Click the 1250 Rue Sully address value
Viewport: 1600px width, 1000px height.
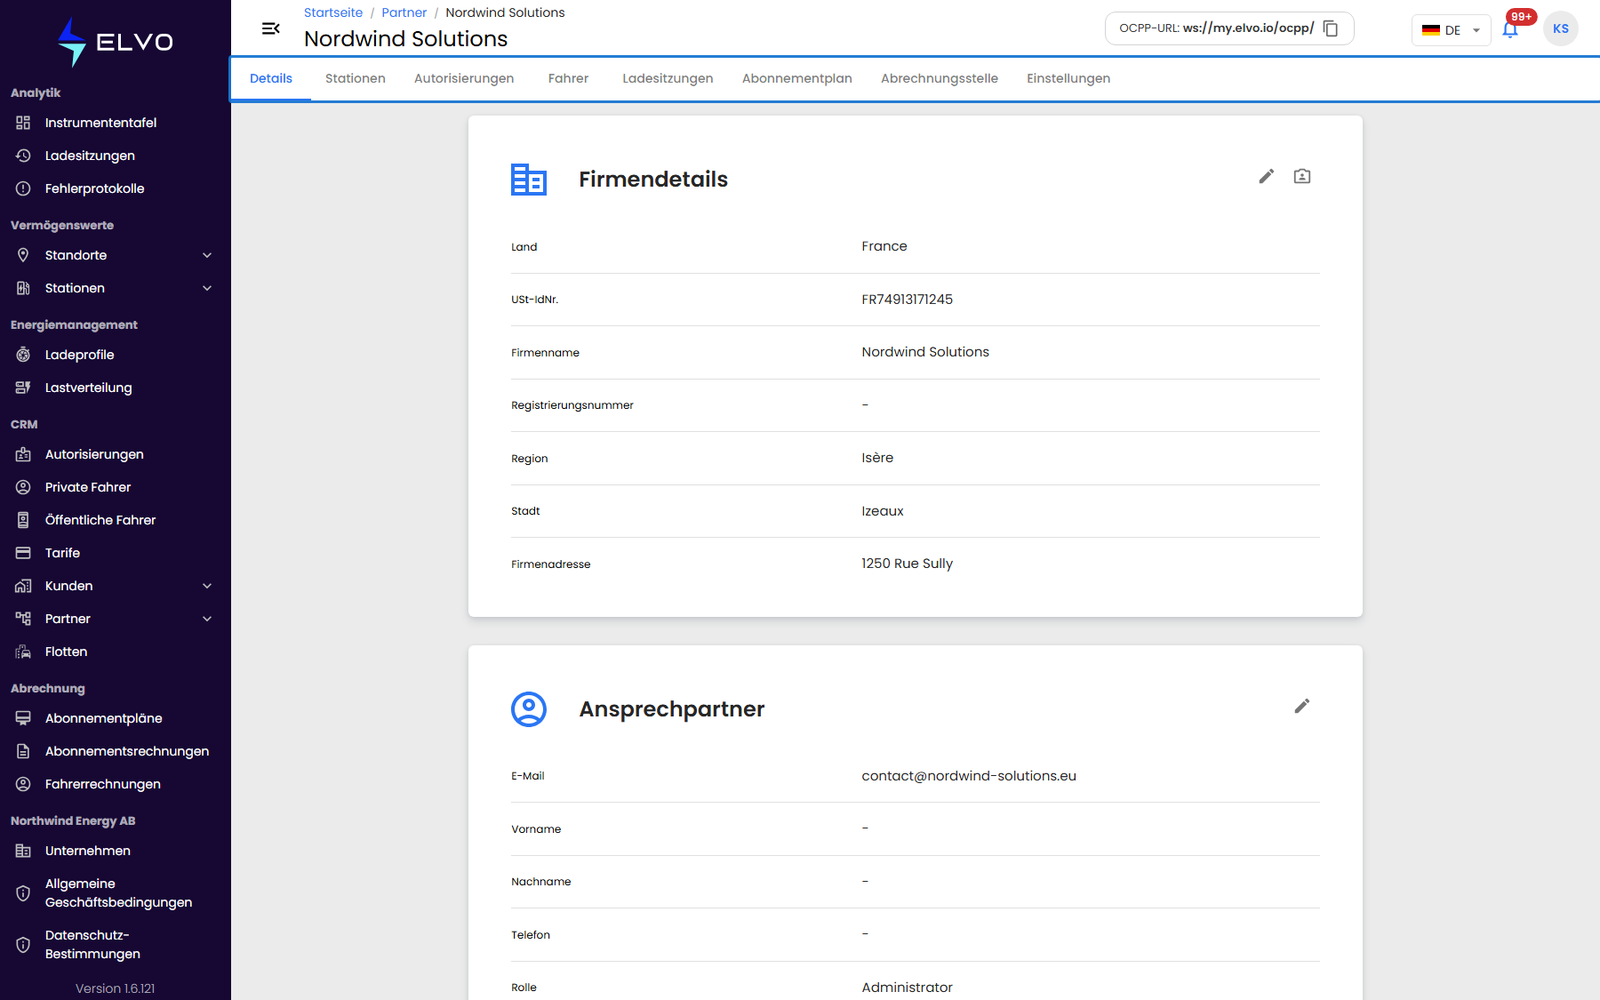point(907,564)
